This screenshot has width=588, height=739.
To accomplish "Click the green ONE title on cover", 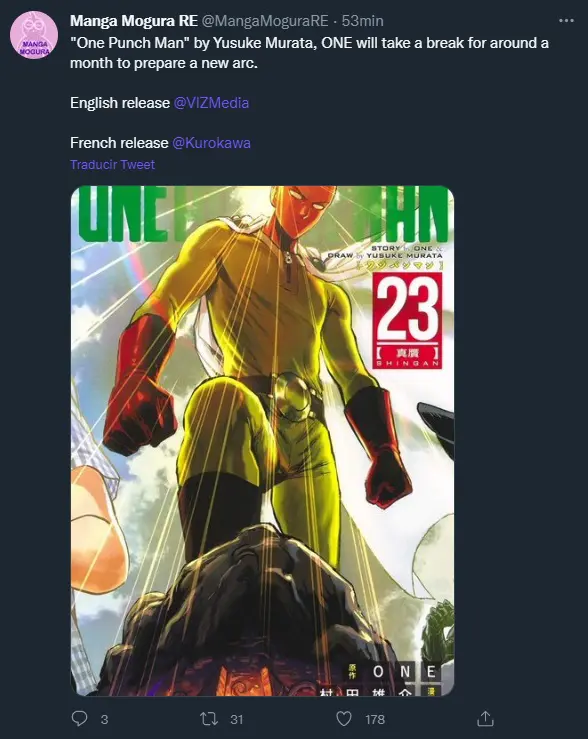I will coord(123,214).
